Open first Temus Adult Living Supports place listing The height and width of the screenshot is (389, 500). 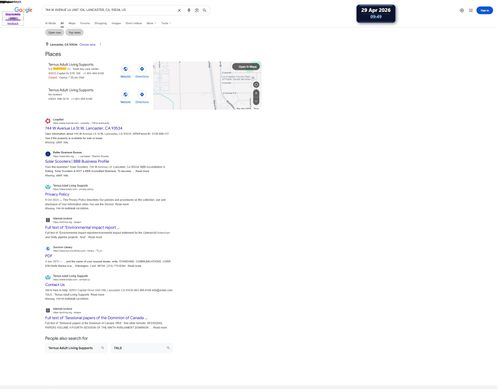coord(71,65)
